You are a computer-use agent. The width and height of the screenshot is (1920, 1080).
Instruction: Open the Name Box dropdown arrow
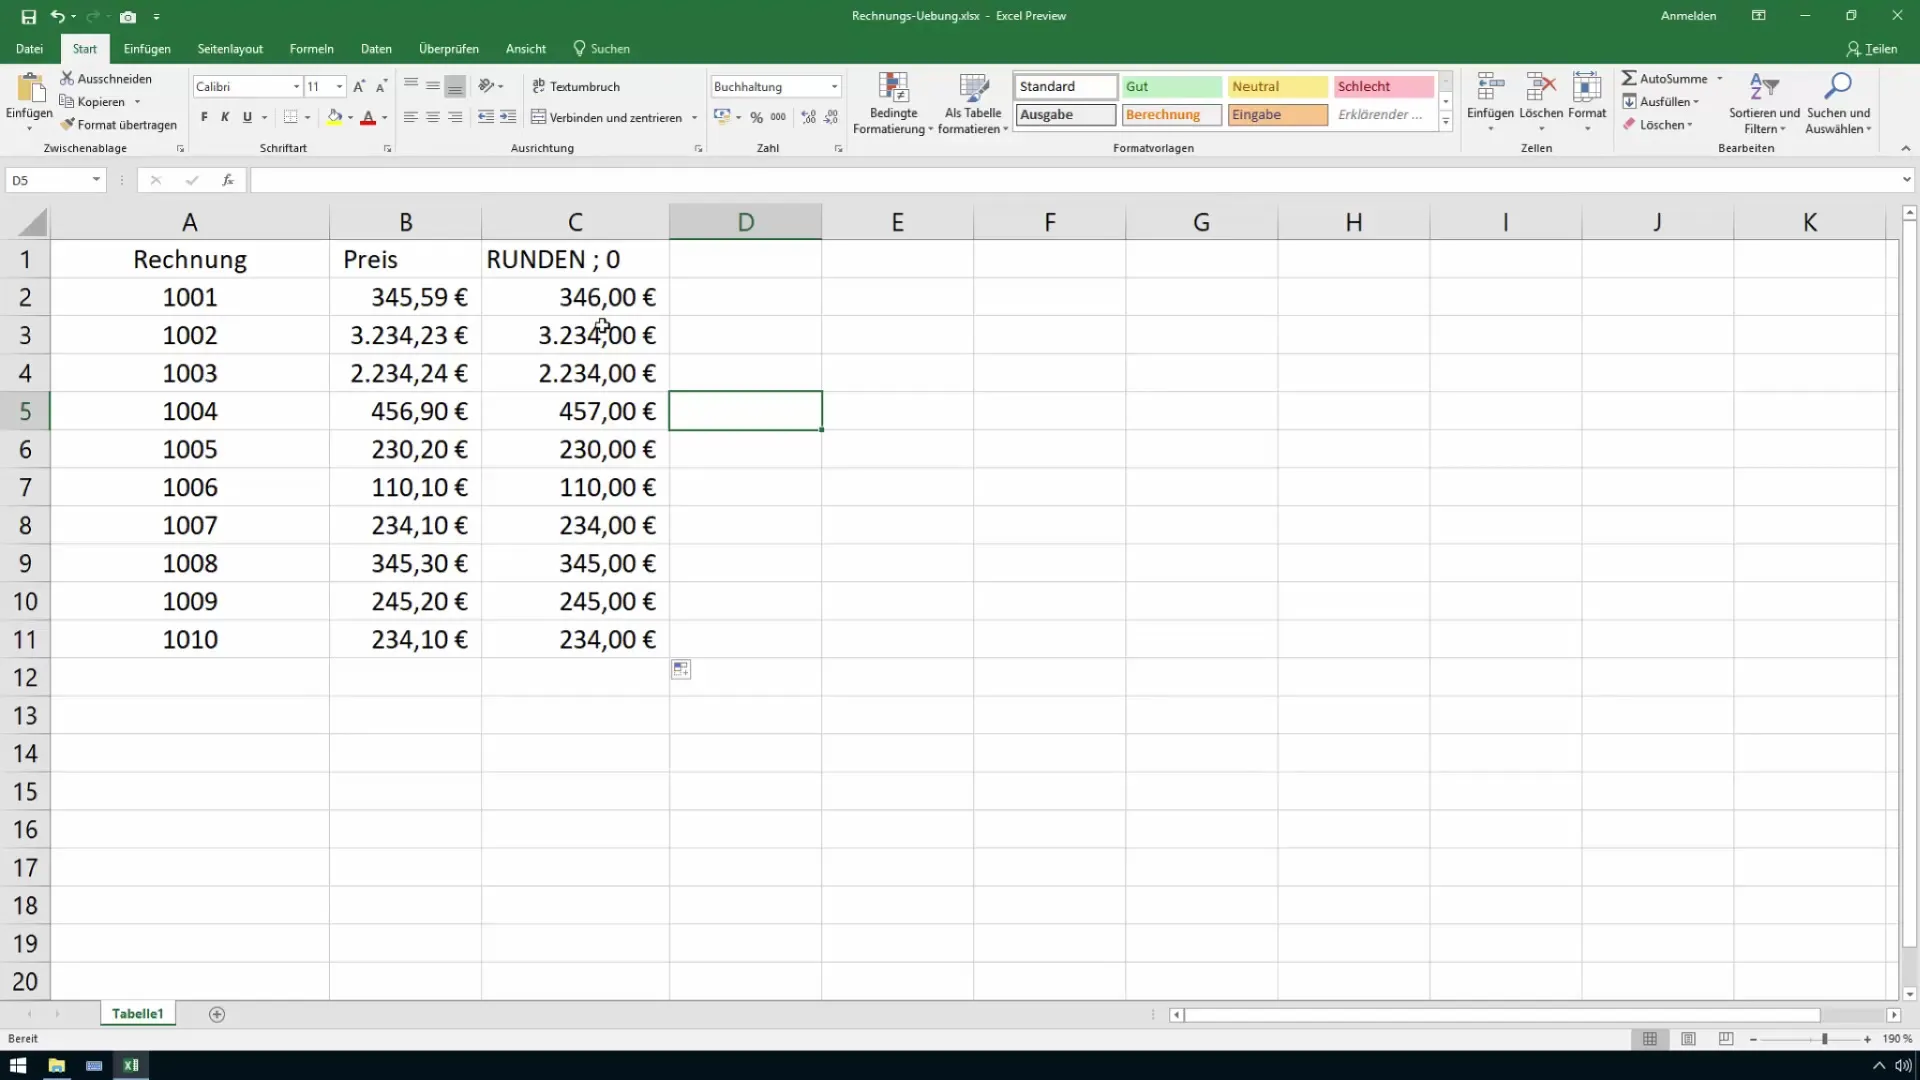pyautogui.click(x=96, y=180)
